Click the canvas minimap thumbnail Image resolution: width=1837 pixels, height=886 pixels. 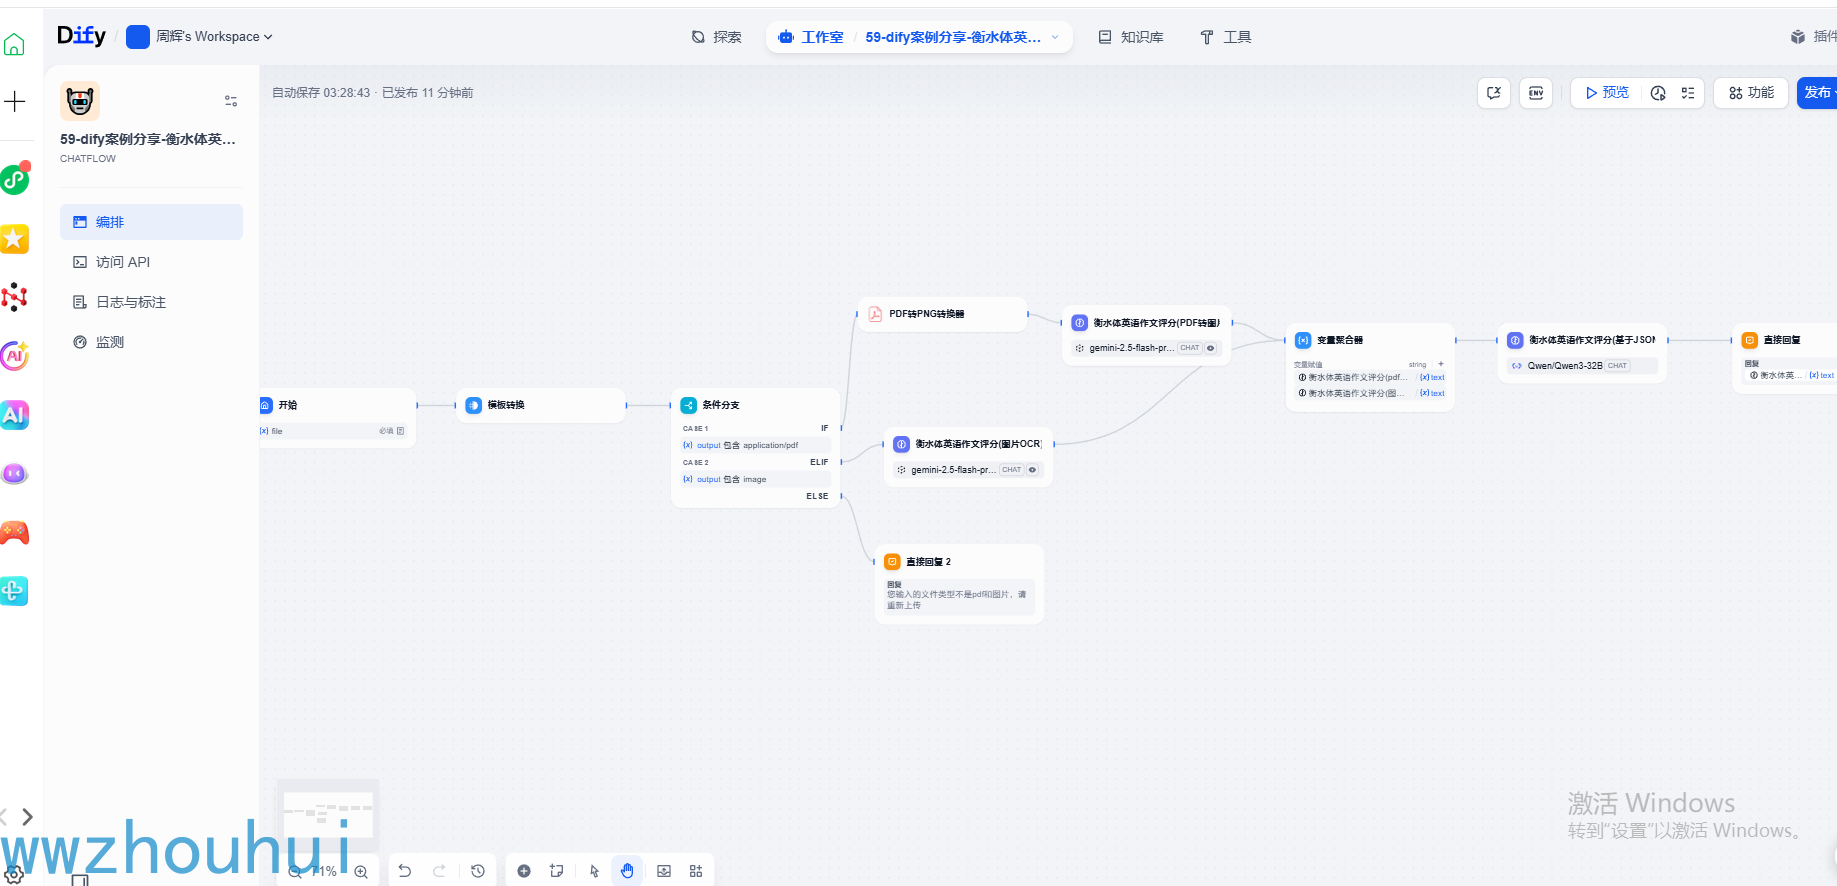click(x=328, y=814)
